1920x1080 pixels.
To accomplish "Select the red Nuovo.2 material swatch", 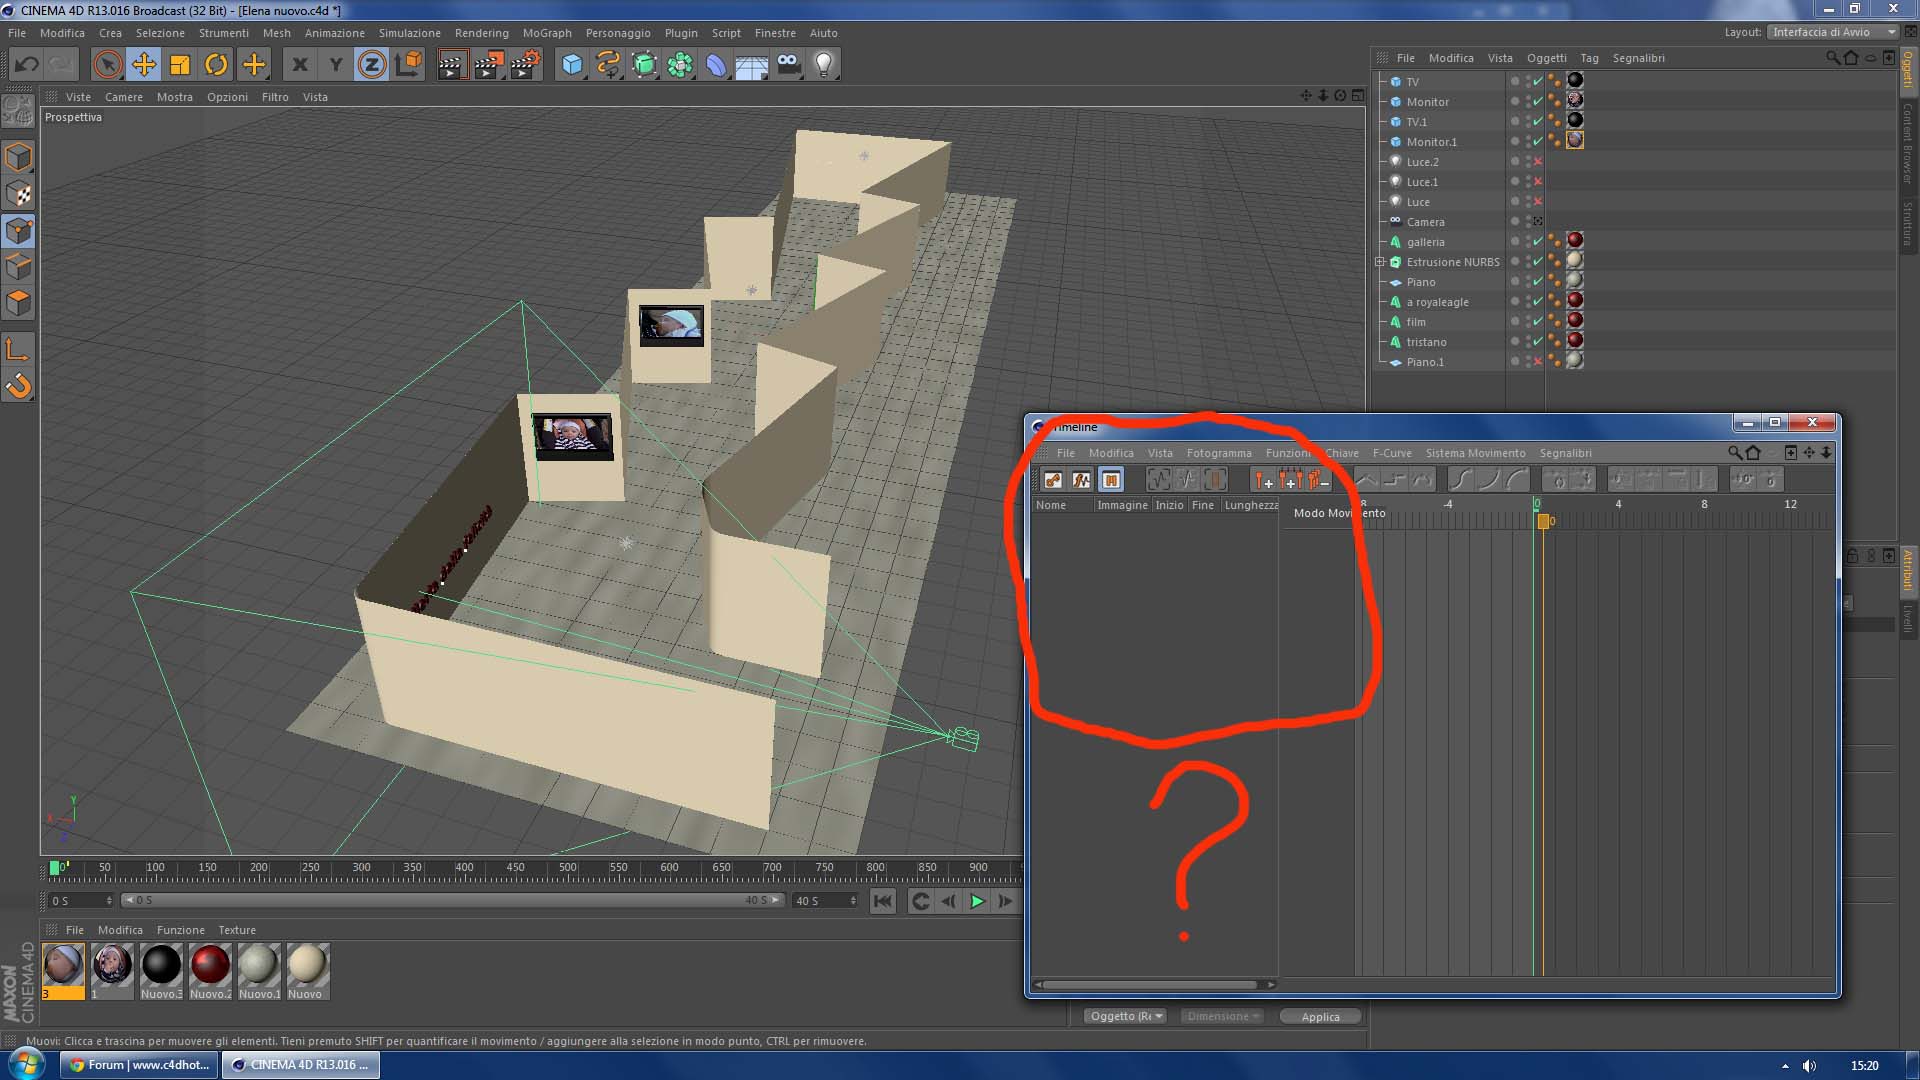I will click(210, 966).
